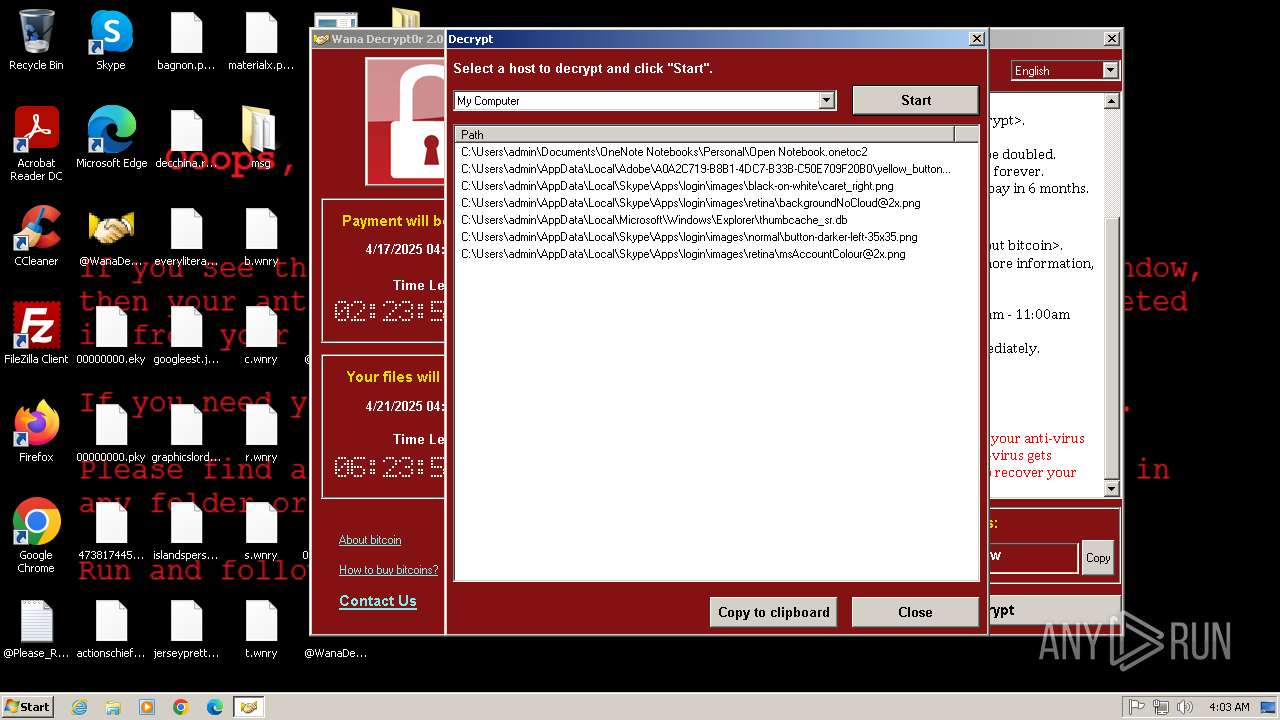
Task: Select the c.wnry file icon
Action: click(x=261, y=334)
